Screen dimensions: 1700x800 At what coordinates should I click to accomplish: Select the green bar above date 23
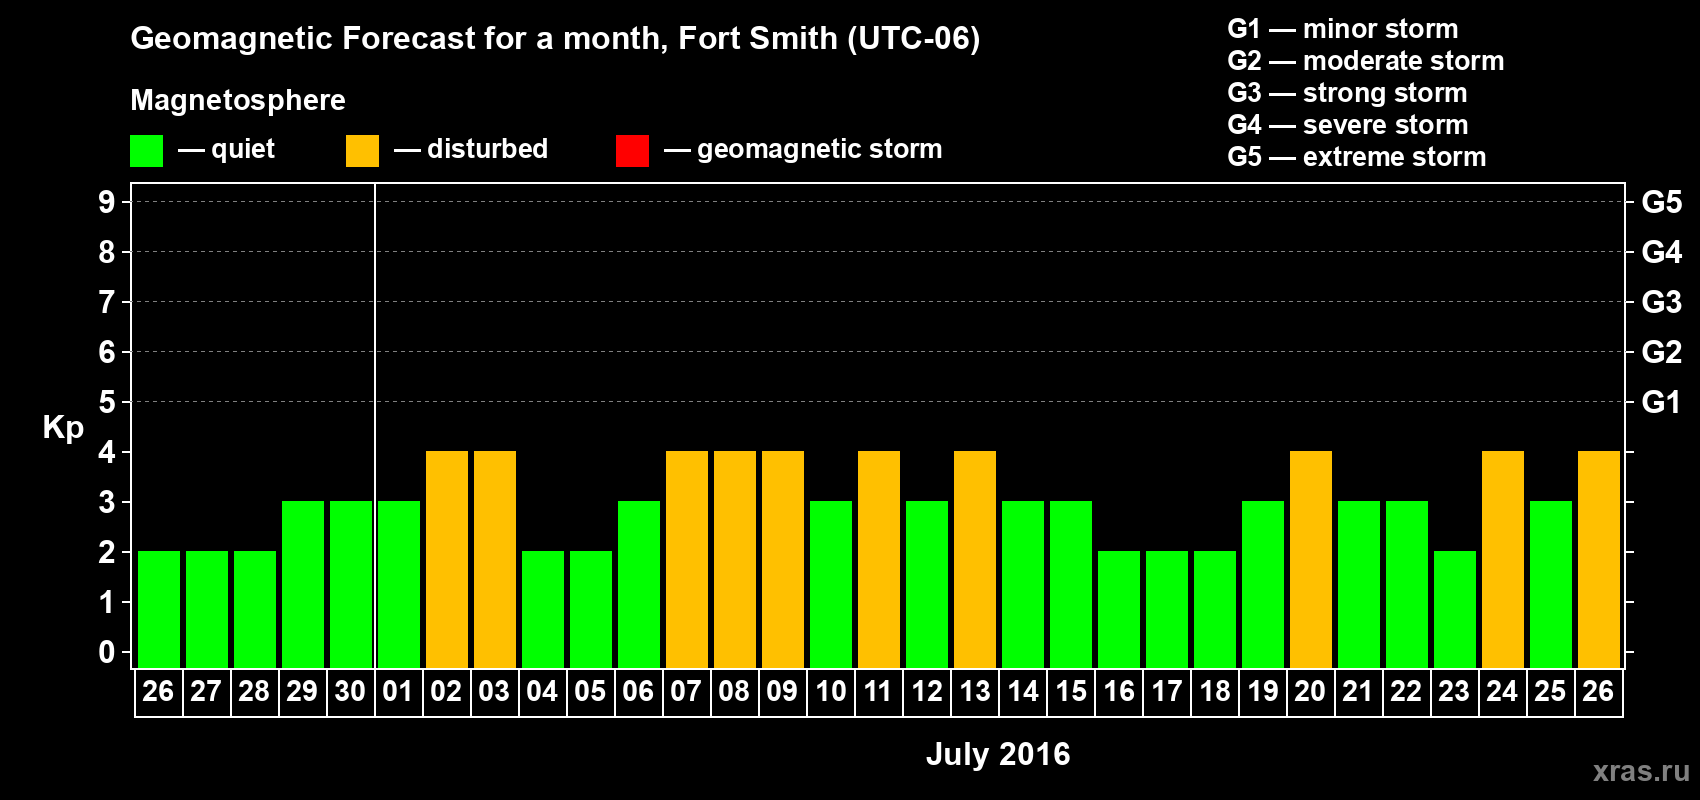tap(1455, 609)
